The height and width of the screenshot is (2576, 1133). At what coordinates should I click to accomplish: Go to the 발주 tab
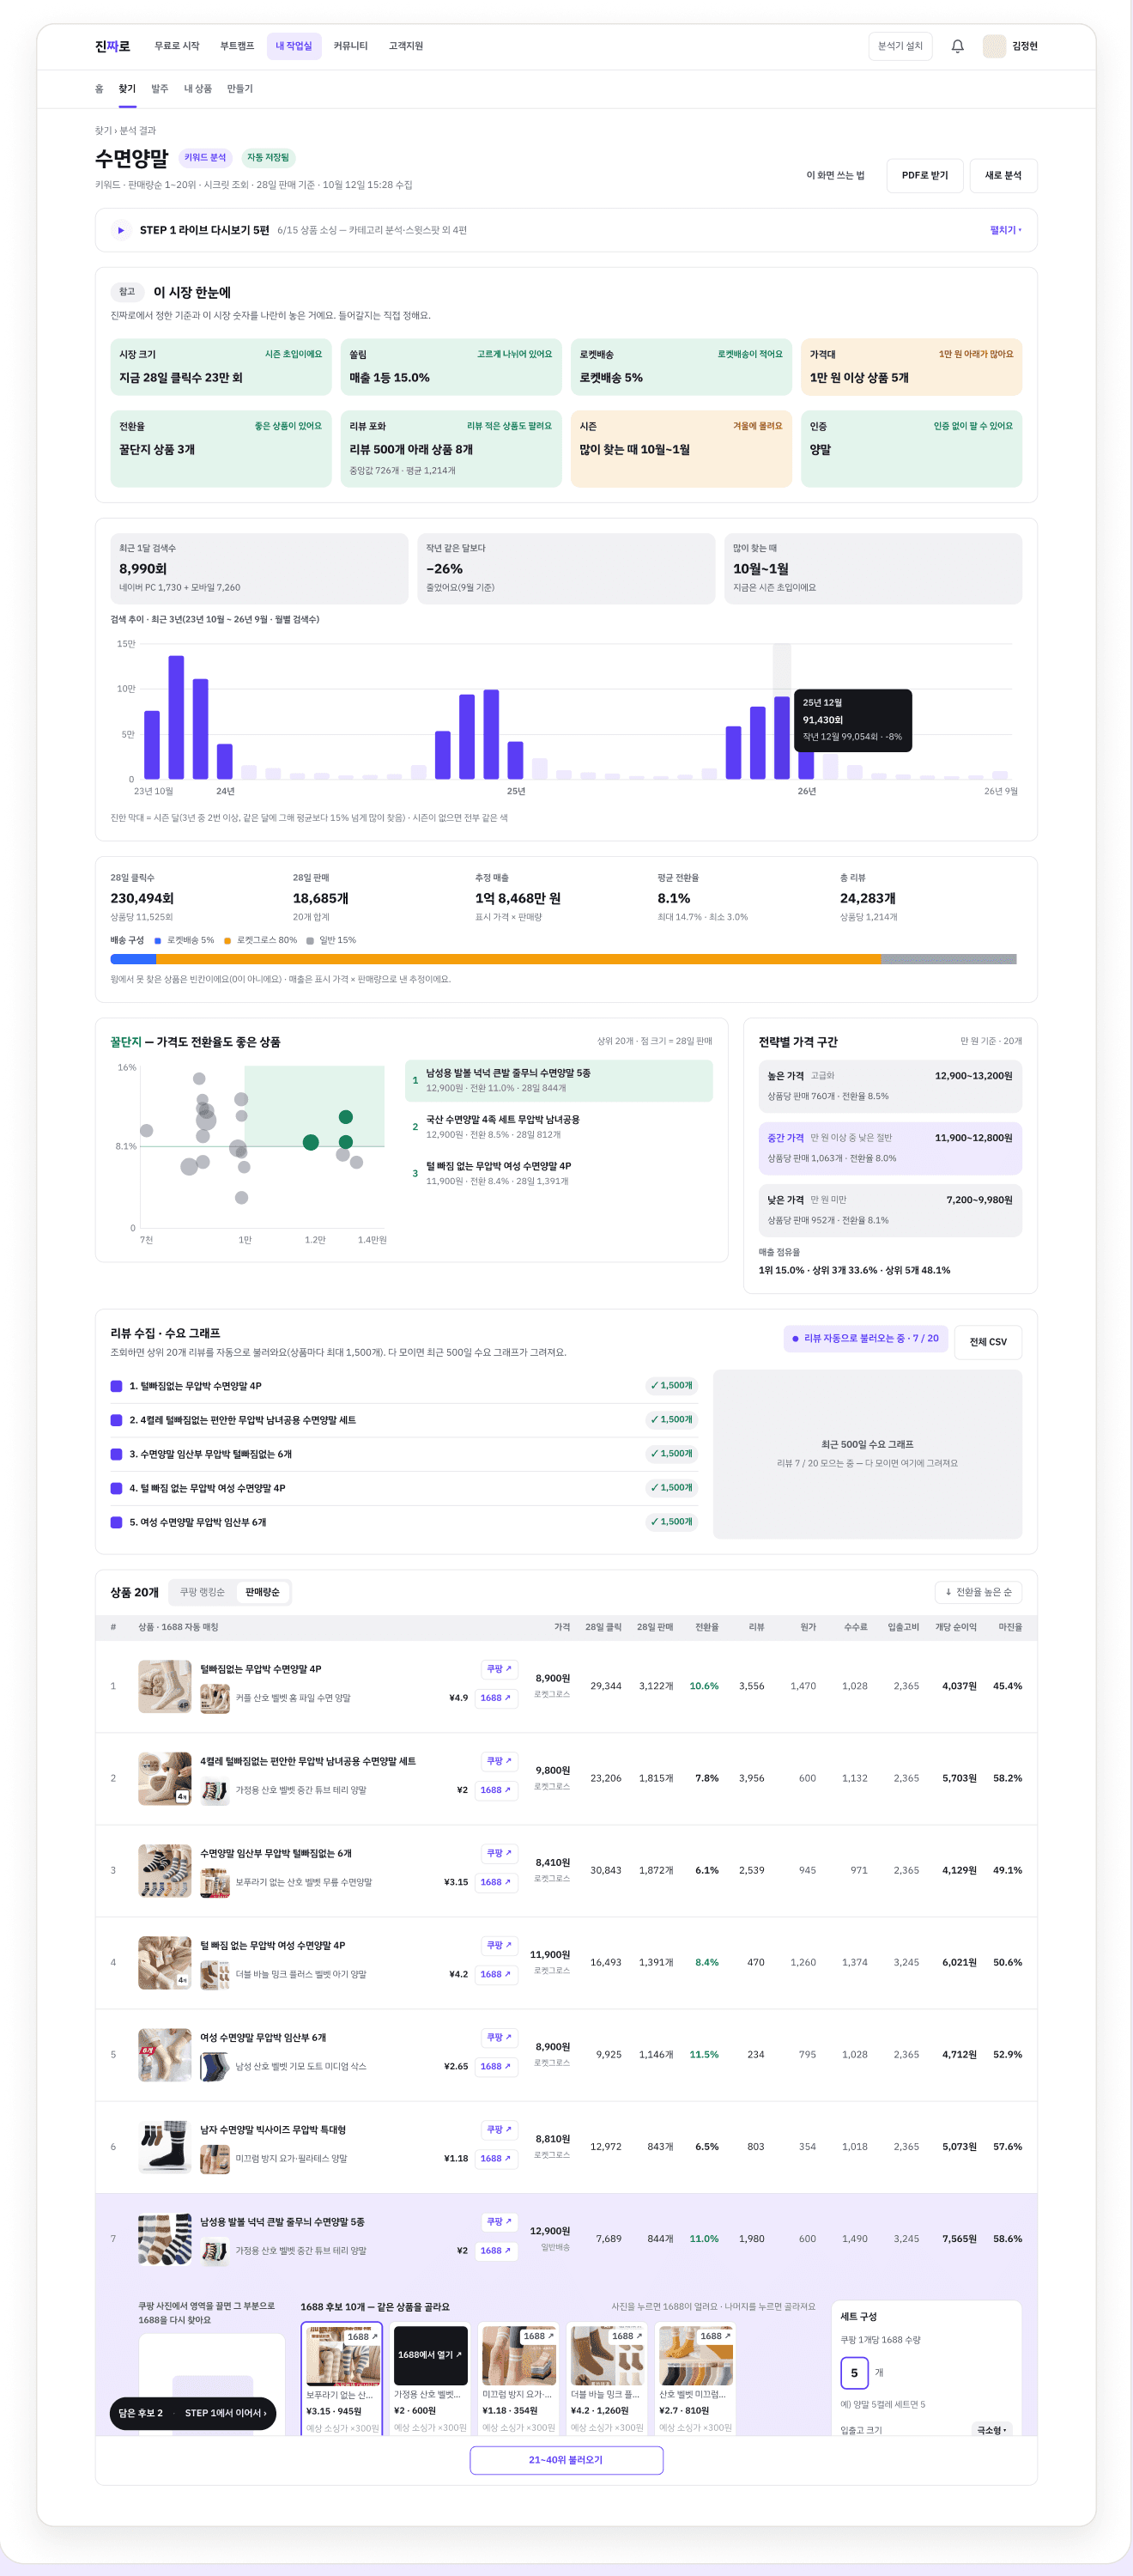click(159, 89)
